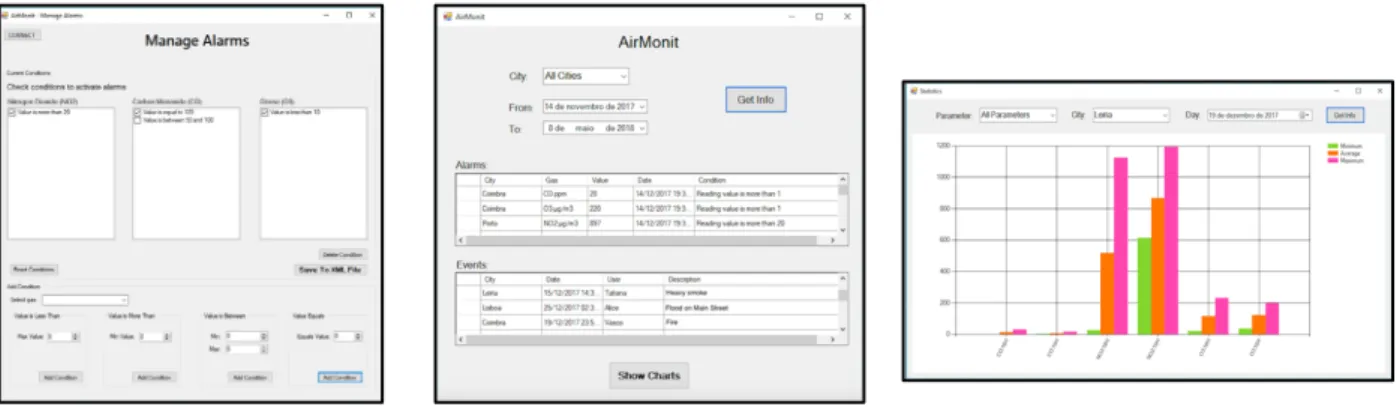Click the Max Value stepper under Value is Less Than
Screen dimensions: 1397x407
coord(62,337)
